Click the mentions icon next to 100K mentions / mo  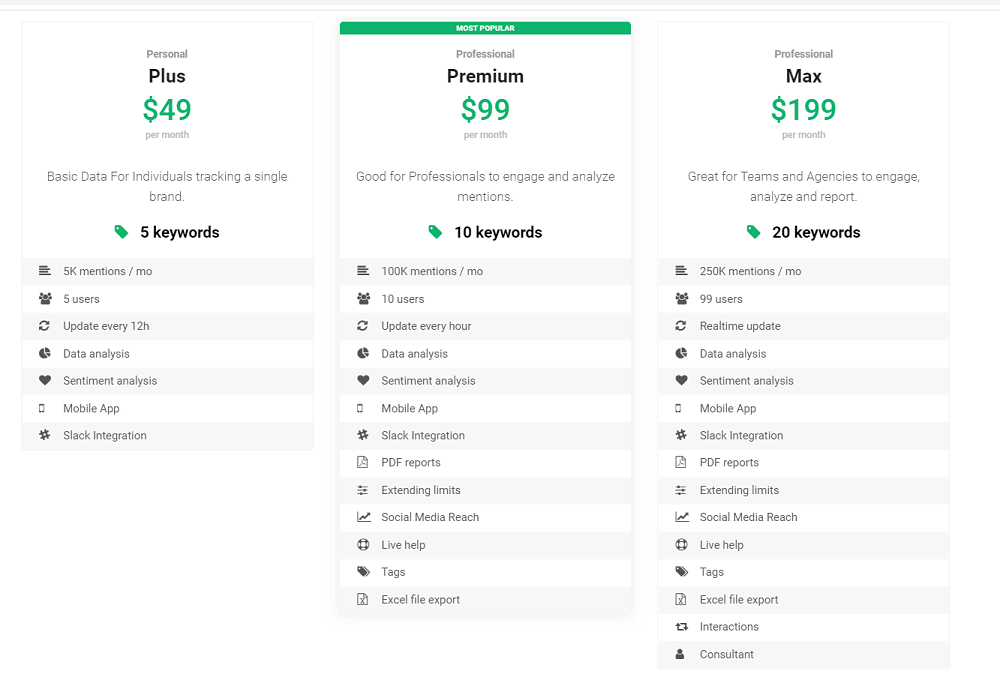pyautogui.click(x=363, y=270)
